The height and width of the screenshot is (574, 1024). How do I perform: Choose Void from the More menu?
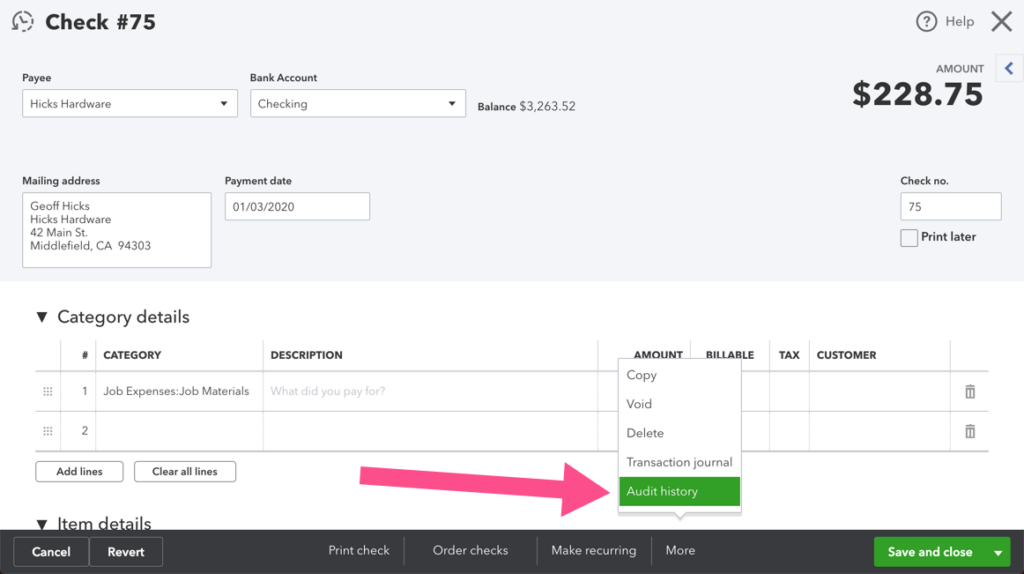(x=679, y=404)
